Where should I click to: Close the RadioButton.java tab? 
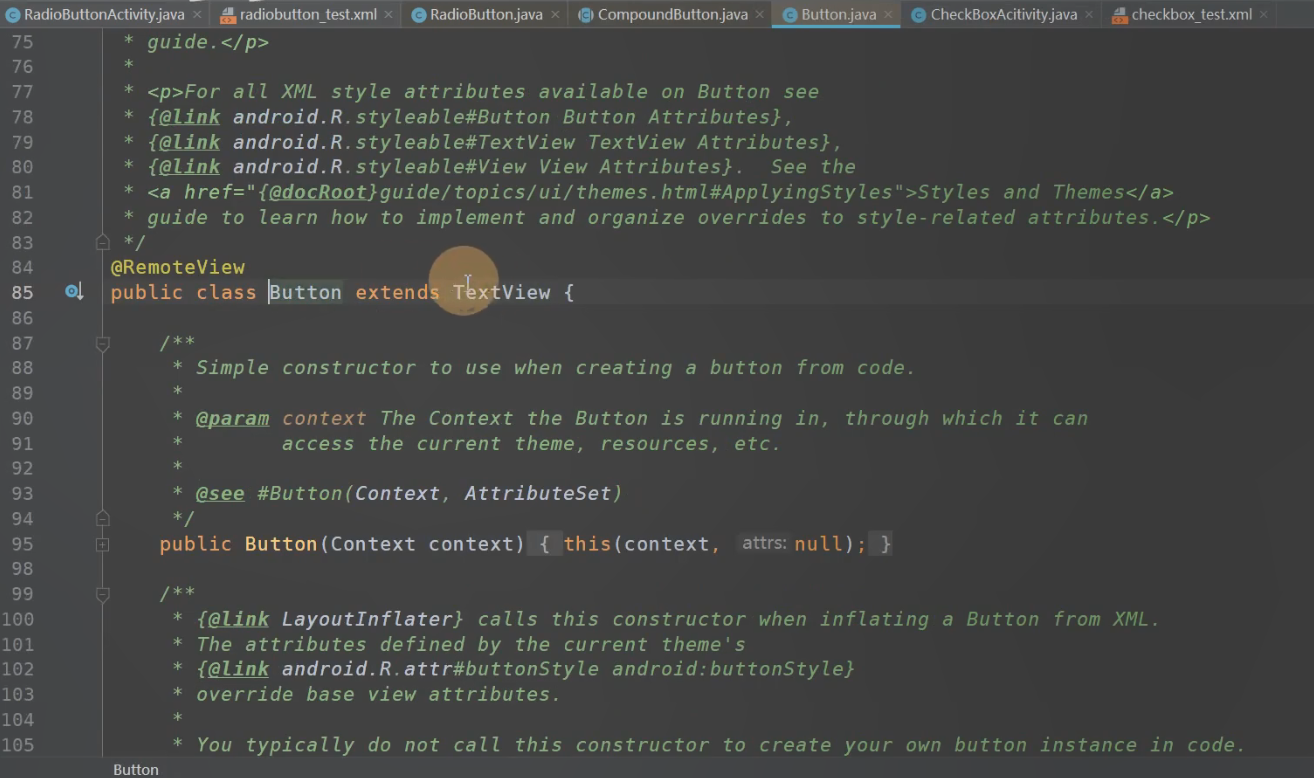pos(555,15)
